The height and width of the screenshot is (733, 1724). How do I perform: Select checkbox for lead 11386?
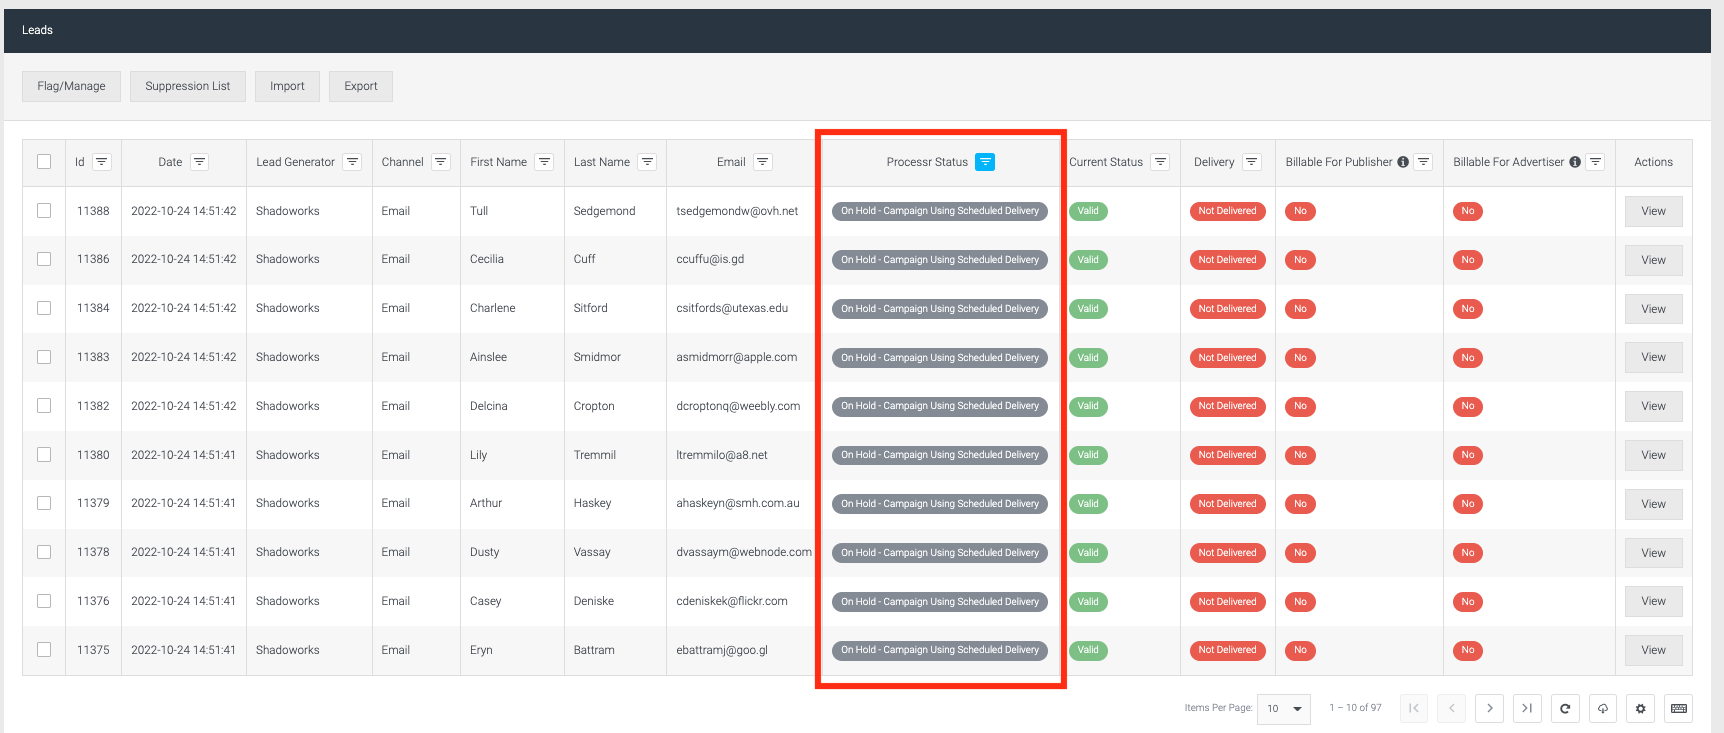44,259
